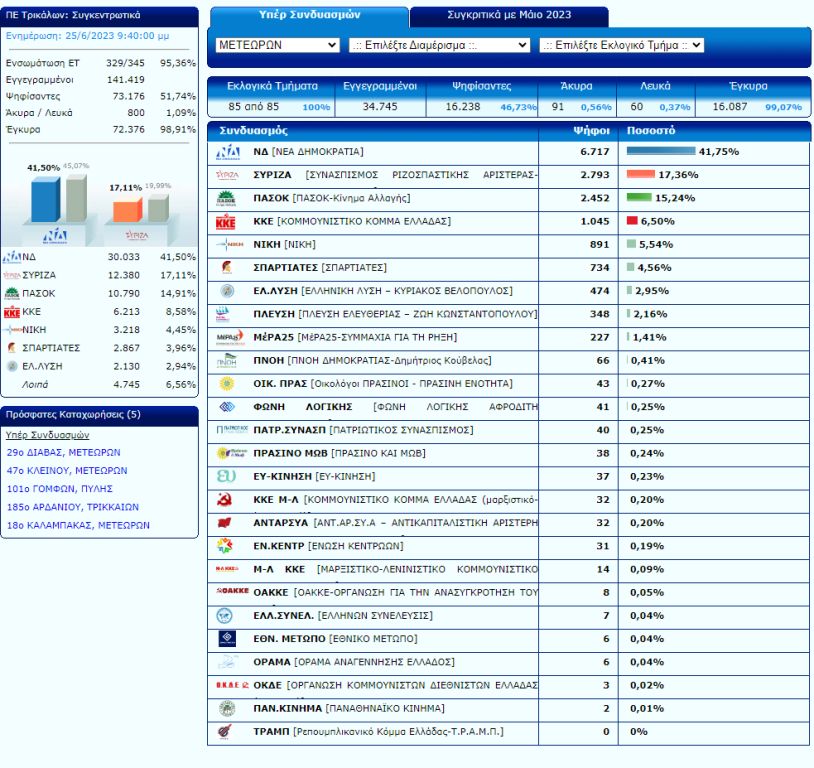Click the ΣΠΑΡΤΙΑΤΕΣ helmet logo in table
814x768 pixels.
coord(227,267)
